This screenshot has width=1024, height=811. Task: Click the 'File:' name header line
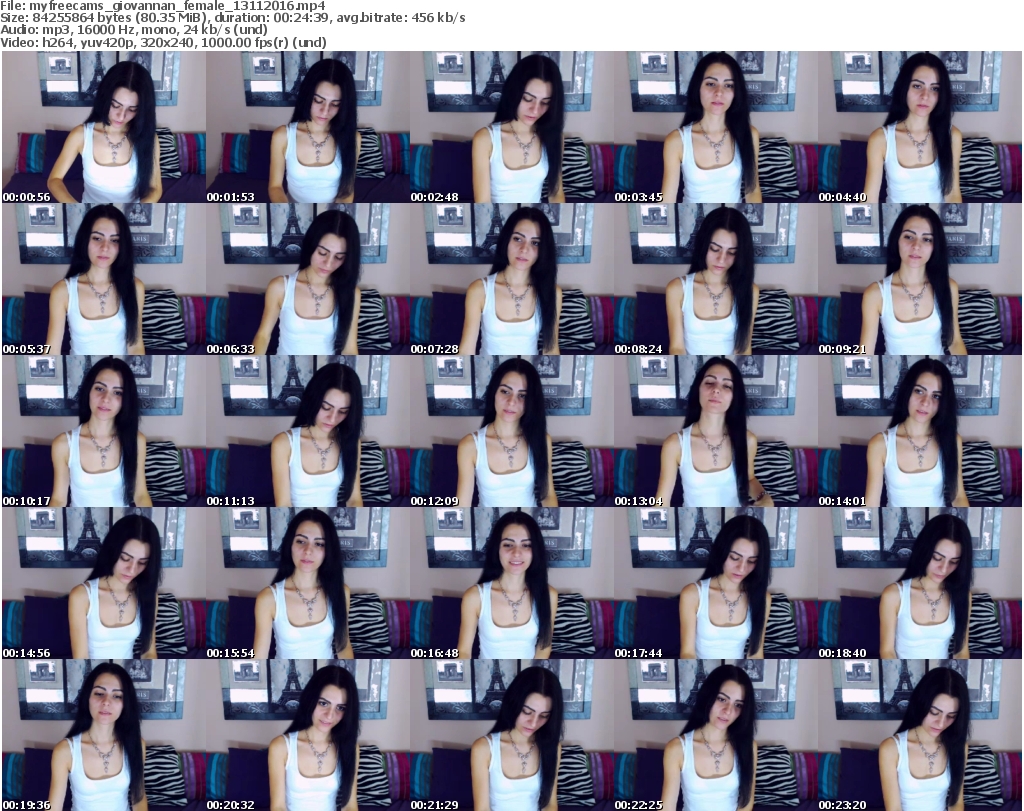(163, 6)
